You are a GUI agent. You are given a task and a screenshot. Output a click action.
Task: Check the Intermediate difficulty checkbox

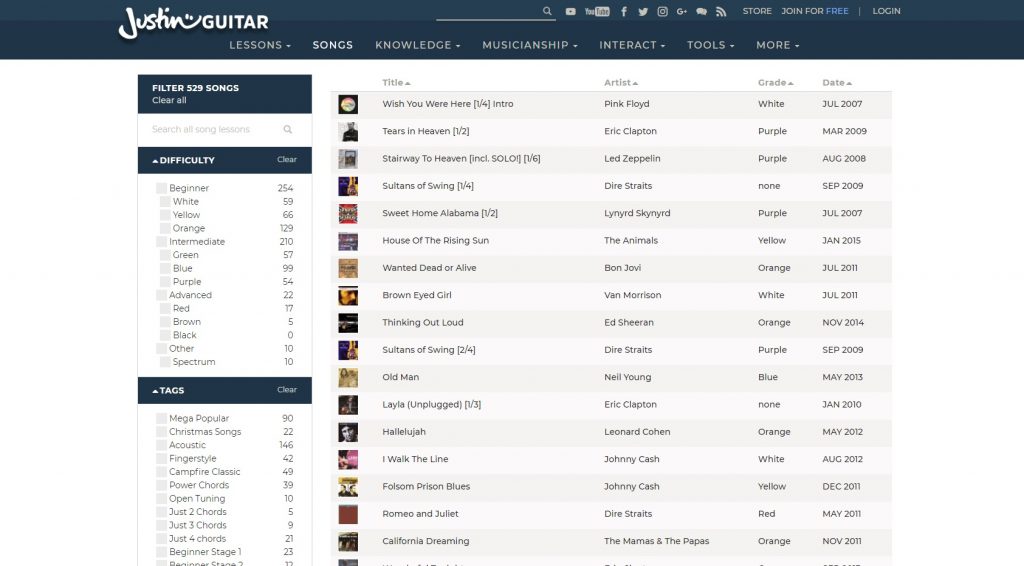(161, 242)
